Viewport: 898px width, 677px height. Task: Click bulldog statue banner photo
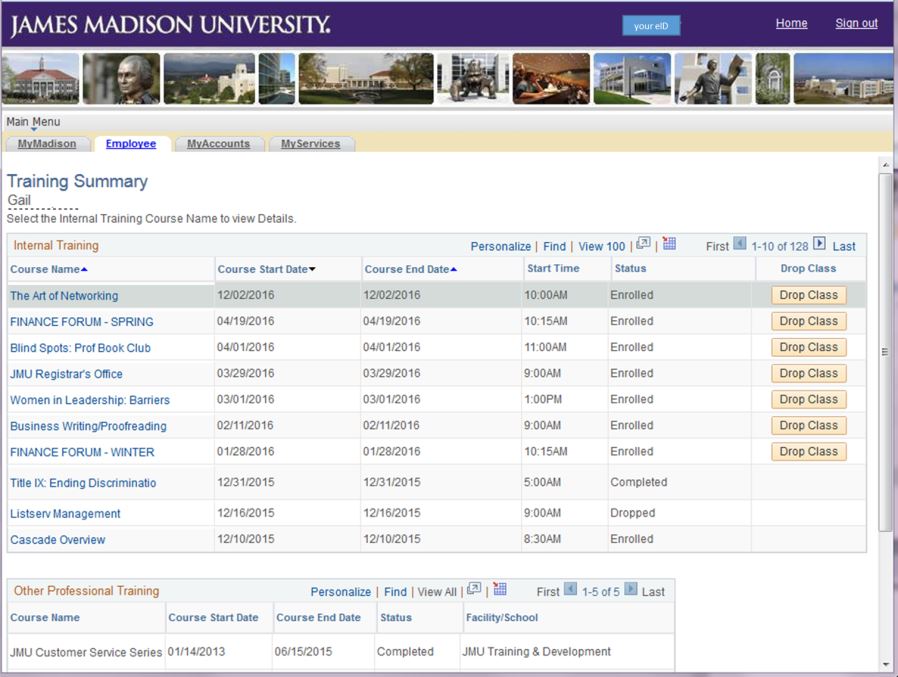(472, 78)
